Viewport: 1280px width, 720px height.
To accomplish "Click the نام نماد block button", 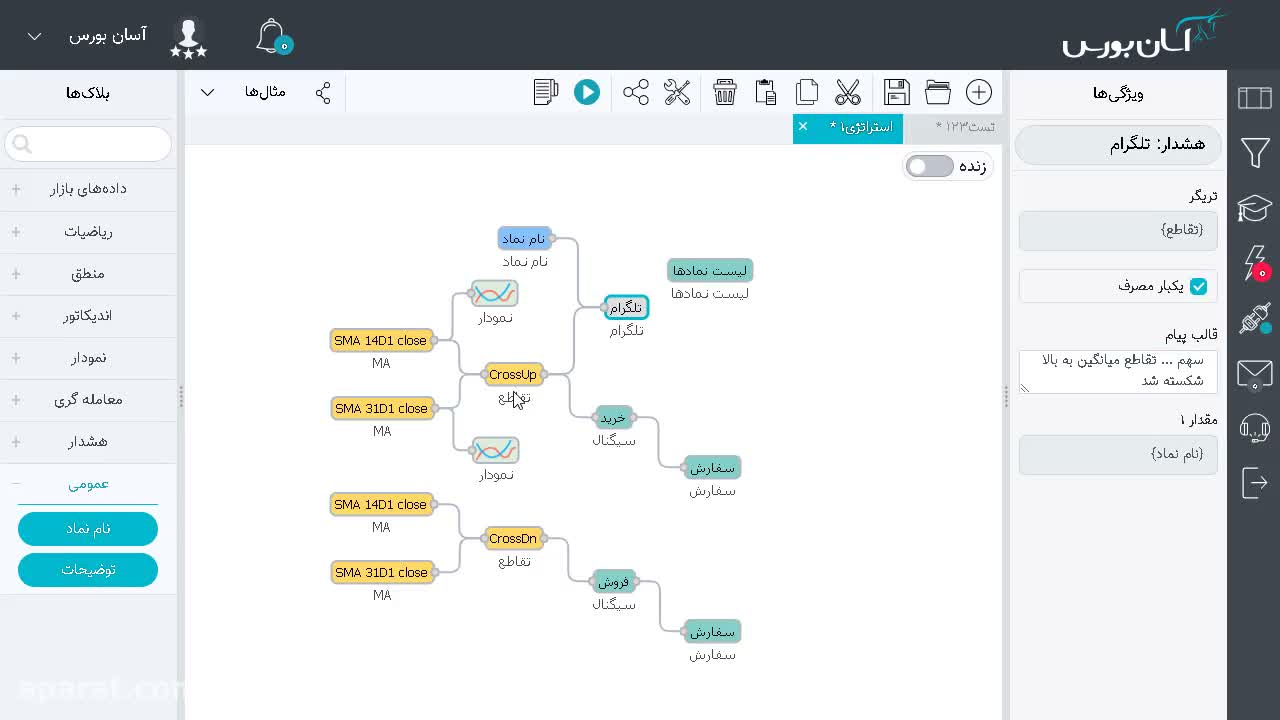I will pyautogui.click(x=88, y=528).
